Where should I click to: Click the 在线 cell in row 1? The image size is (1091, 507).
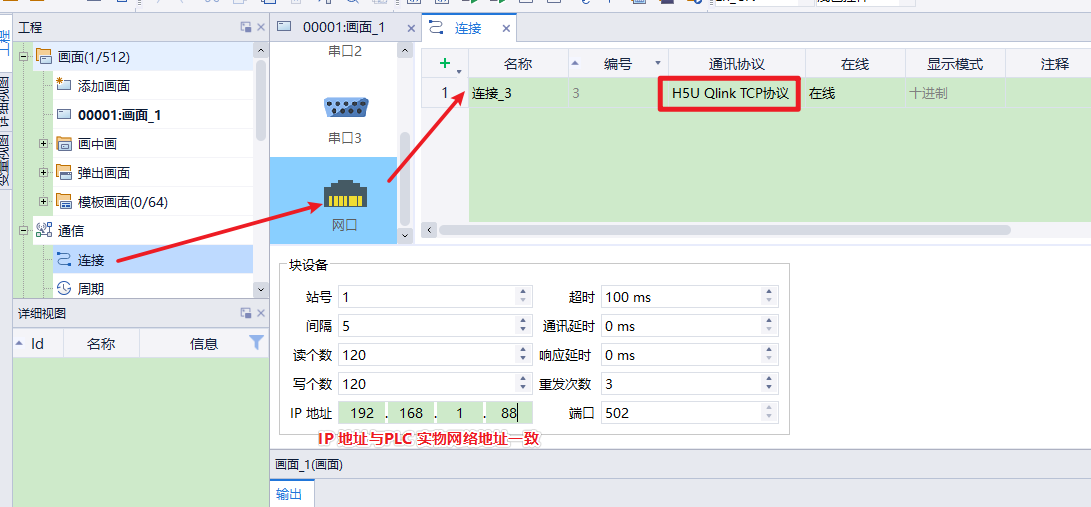855,93
